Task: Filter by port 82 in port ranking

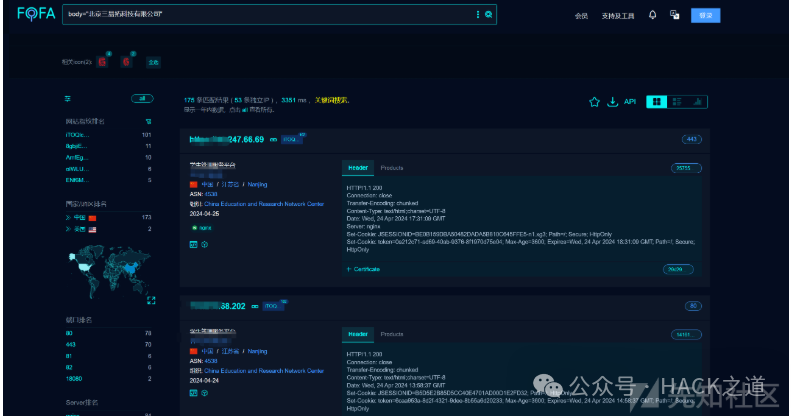Action: [69, 368]
